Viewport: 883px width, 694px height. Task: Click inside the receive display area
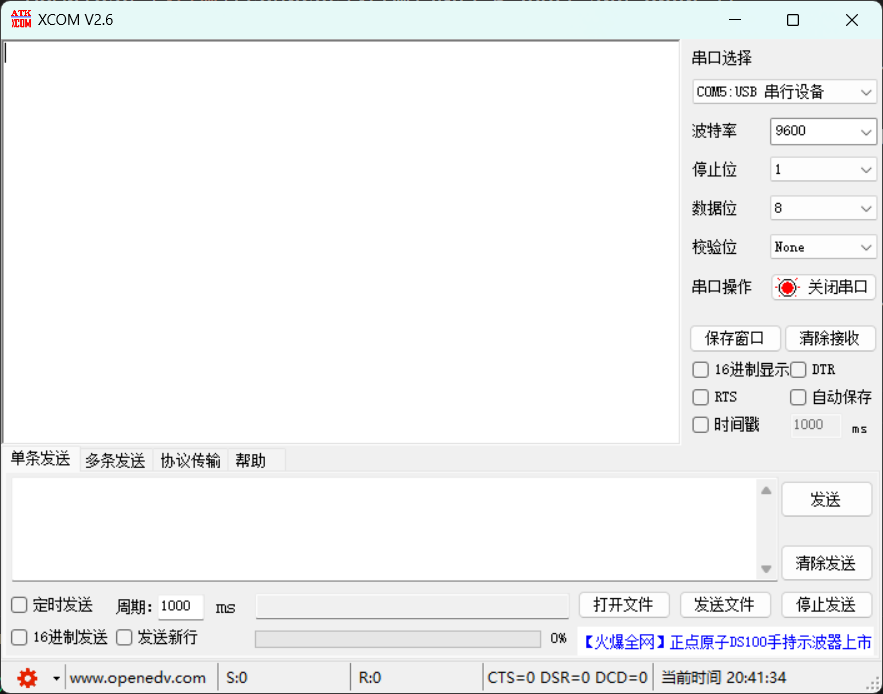tap(341, 242)
